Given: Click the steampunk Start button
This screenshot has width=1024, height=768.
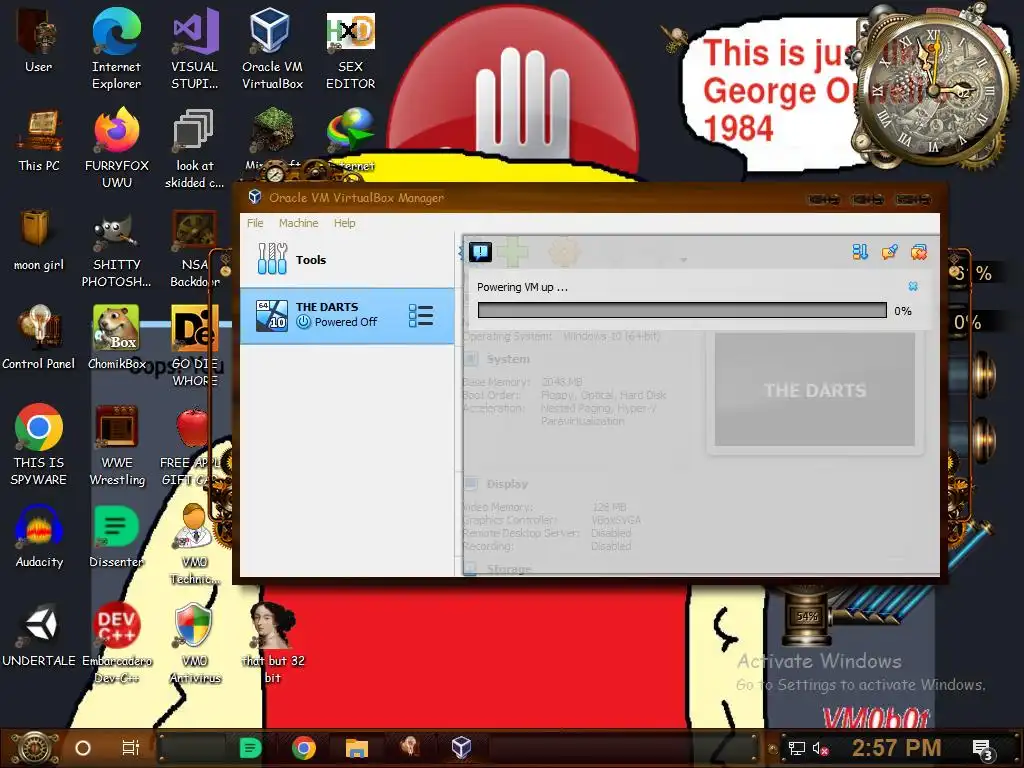Looking at the screenshot, I should click(x=37, y=748).
